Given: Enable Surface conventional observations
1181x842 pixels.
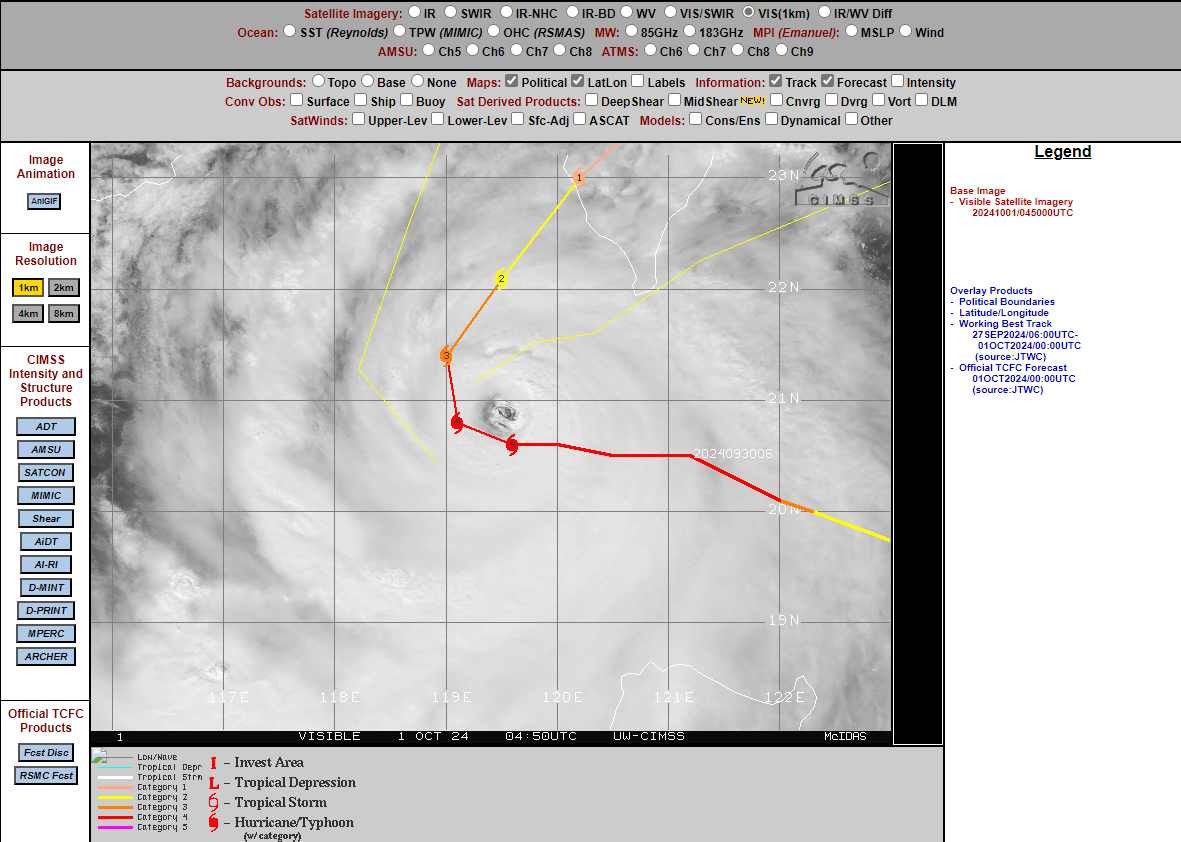Looking at the screenshot, I should click(x=297, y=99).
